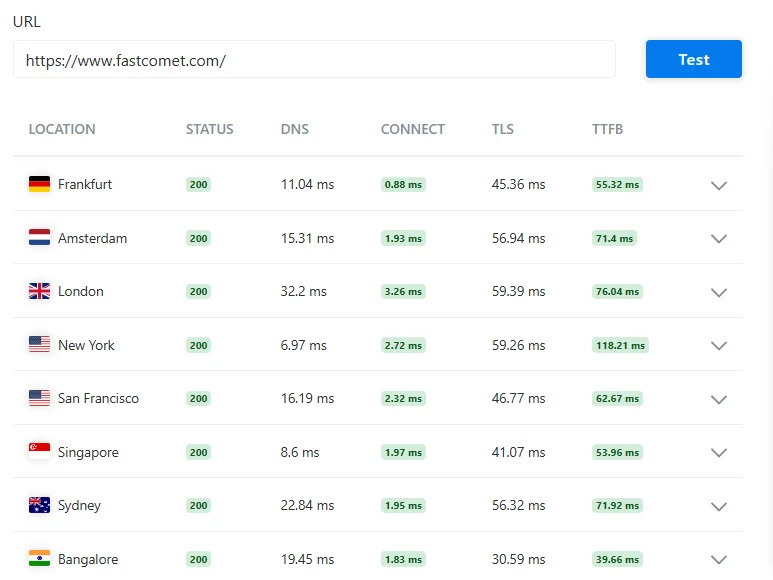Click the 118.21 ms TTFB badge
This screenshot has height=580, width=773.
(620, 345)
